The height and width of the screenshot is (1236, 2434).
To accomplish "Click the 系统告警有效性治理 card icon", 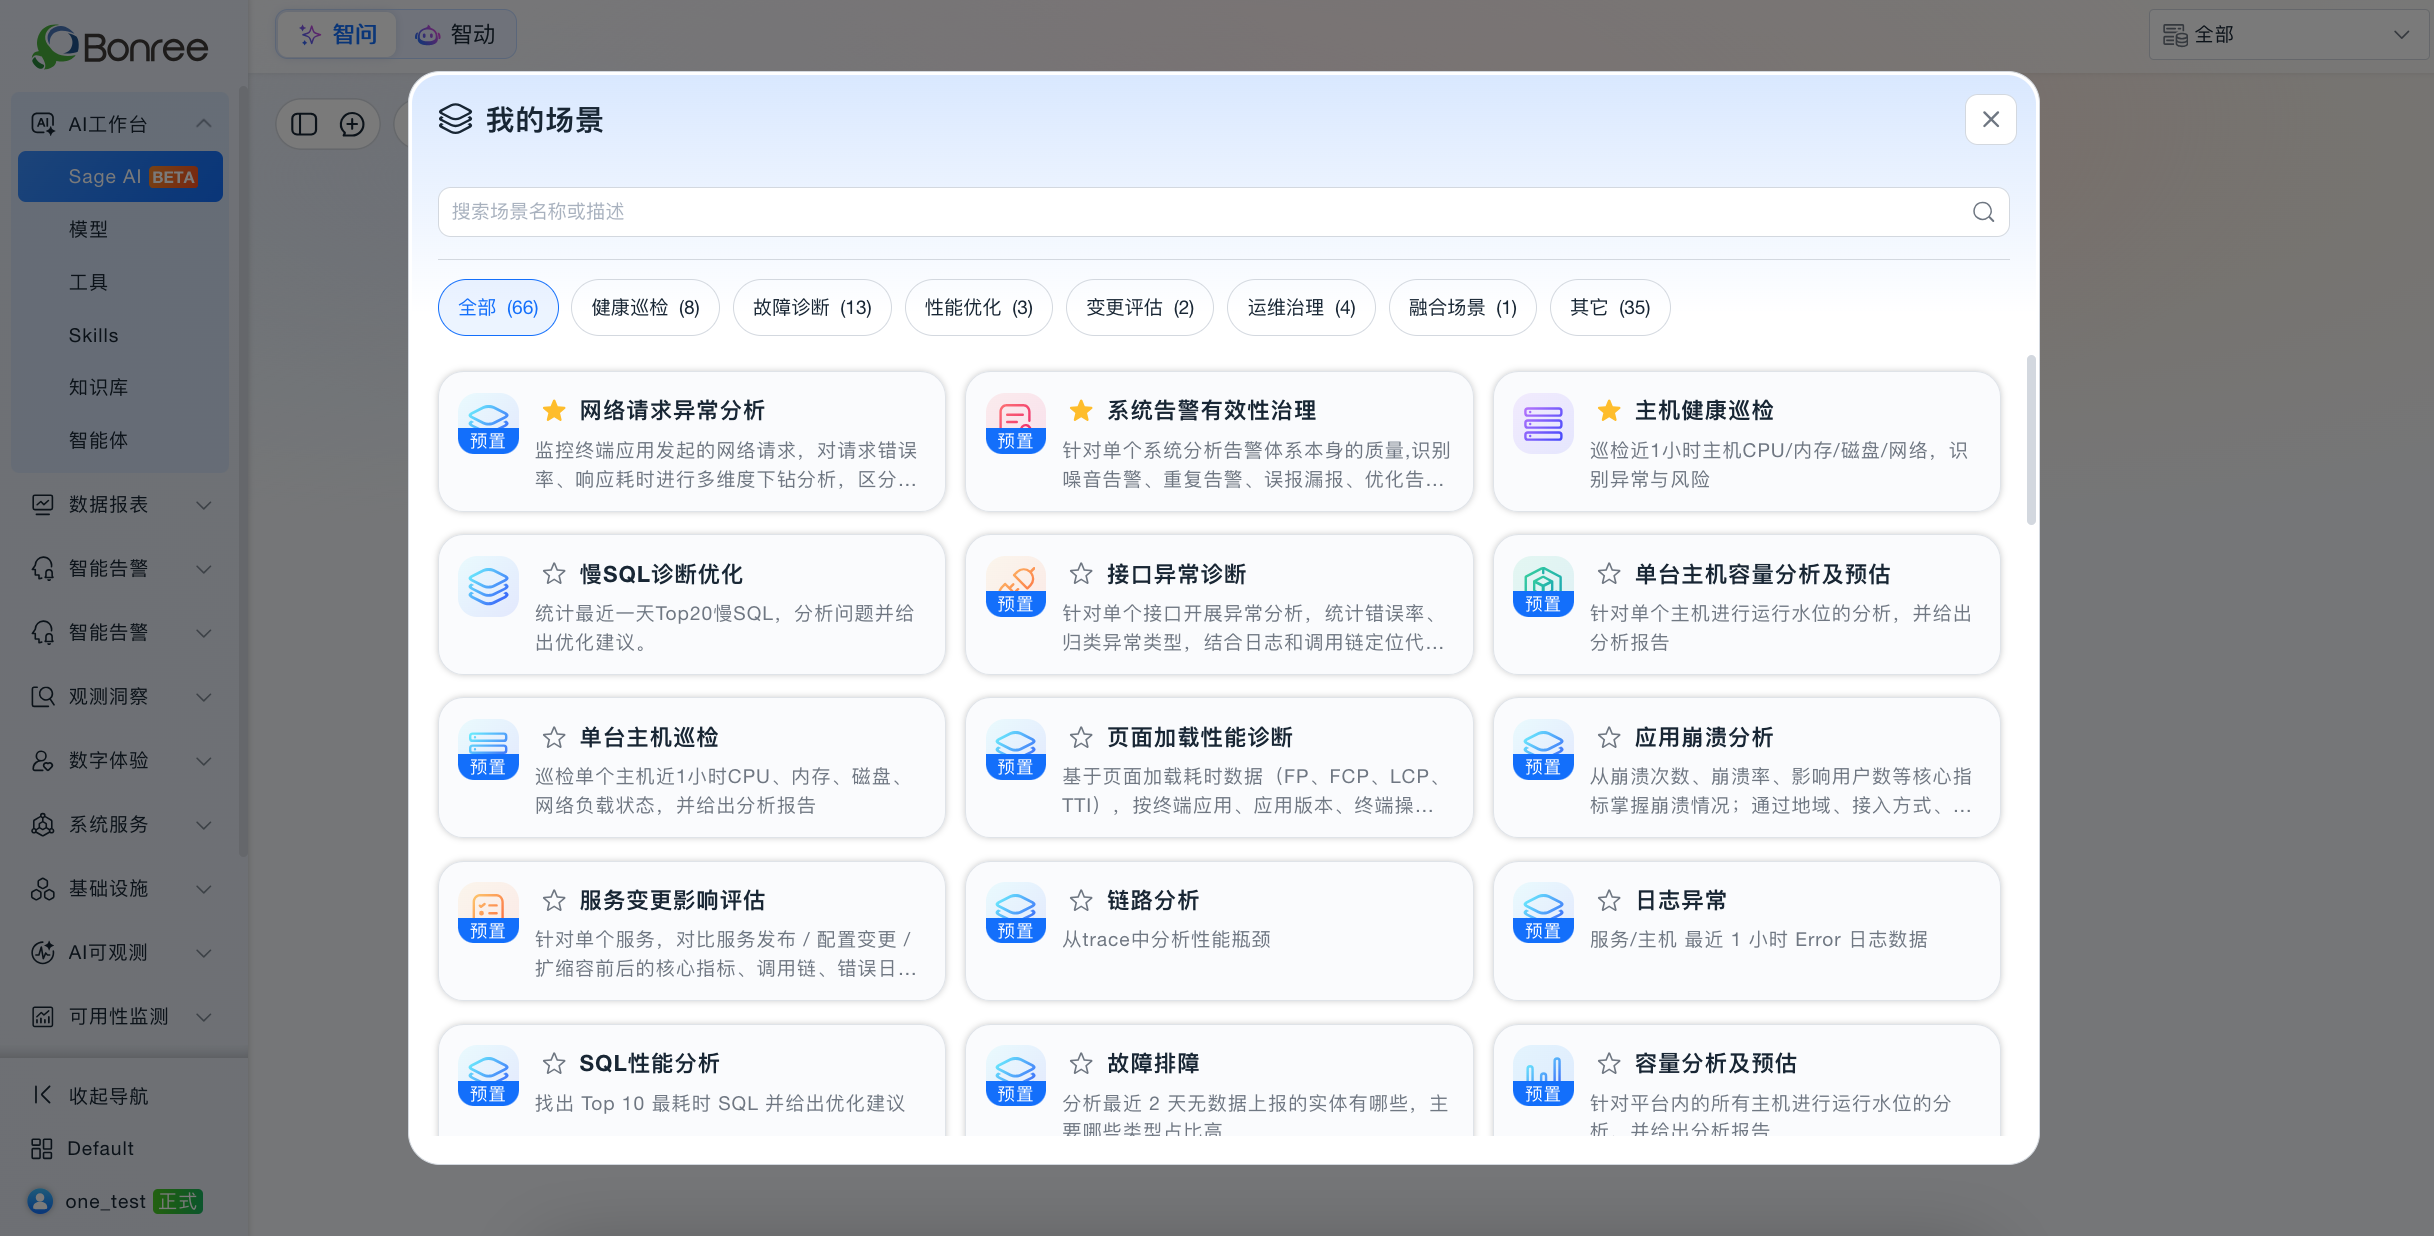I will [x=1015, y=423].
